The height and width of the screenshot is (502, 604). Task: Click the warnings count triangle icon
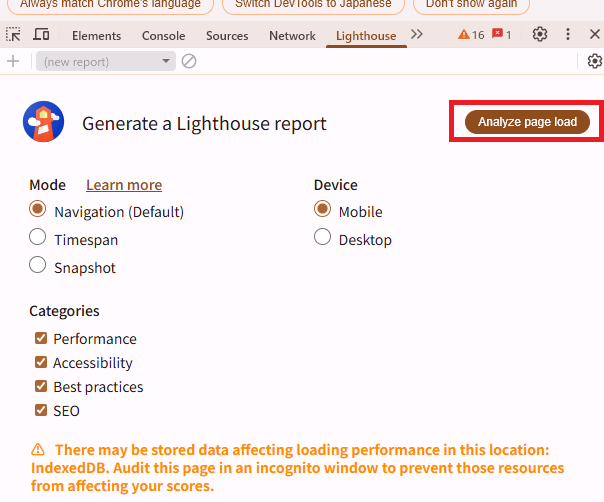point(464,35)
